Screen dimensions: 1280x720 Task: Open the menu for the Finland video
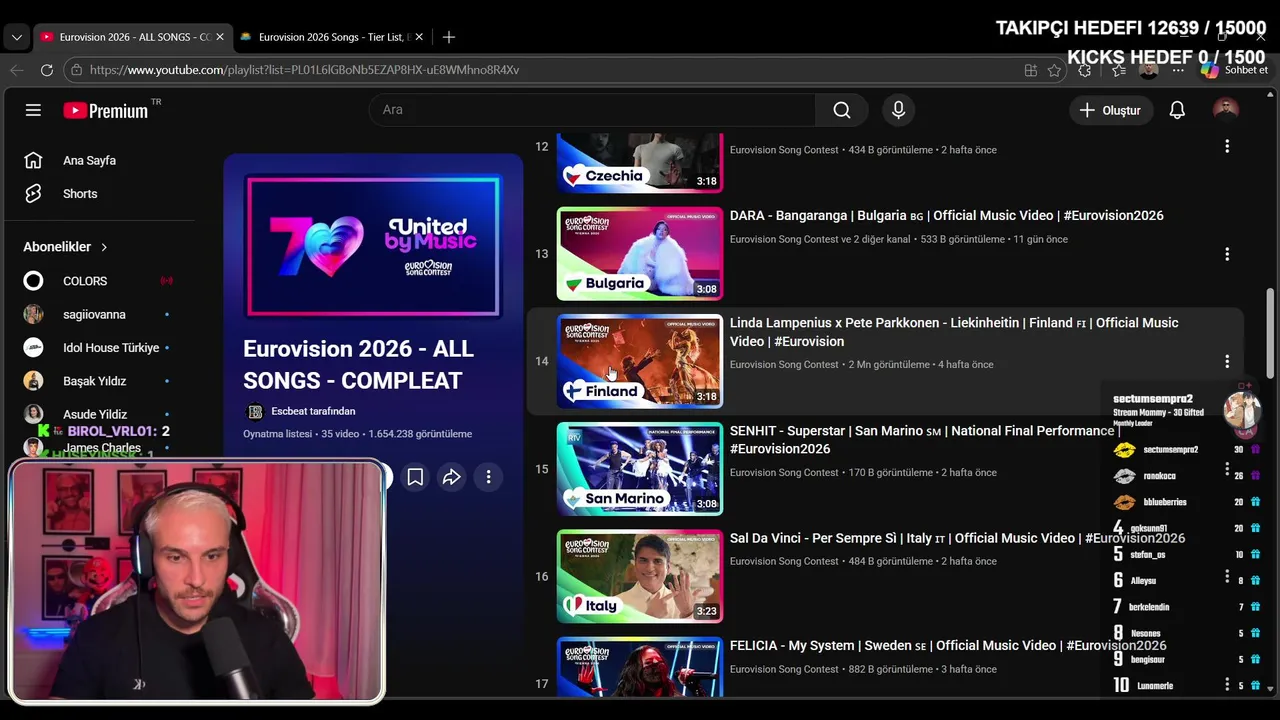pyautogui.click(x=1227, y=361)
